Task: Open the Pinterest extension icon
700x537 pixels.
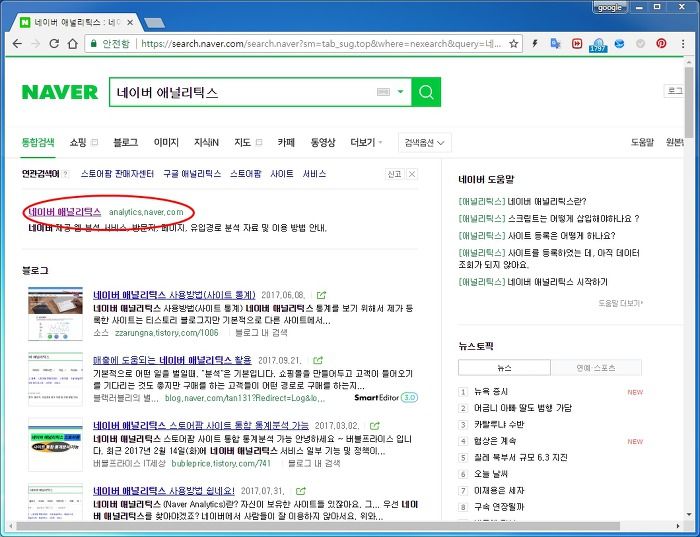Action: (661, 43)
